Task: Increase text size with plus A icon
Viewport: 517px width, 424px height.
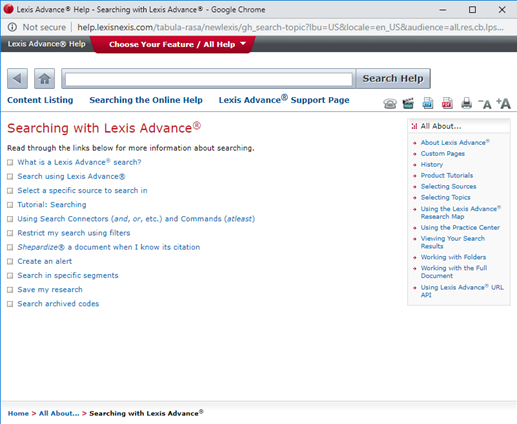Action: (503, 104)
